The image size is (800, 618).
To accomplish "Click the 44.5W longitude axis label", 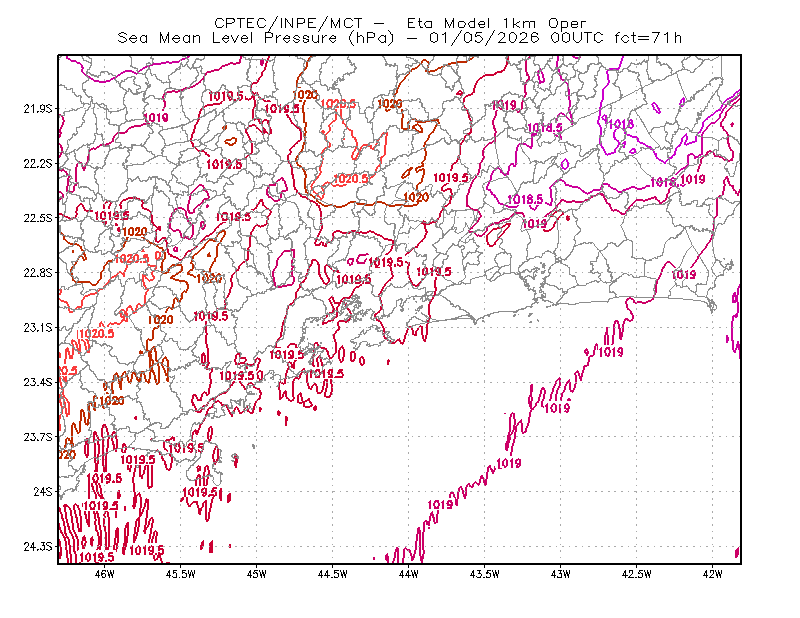I will click(x=333, y=574).
